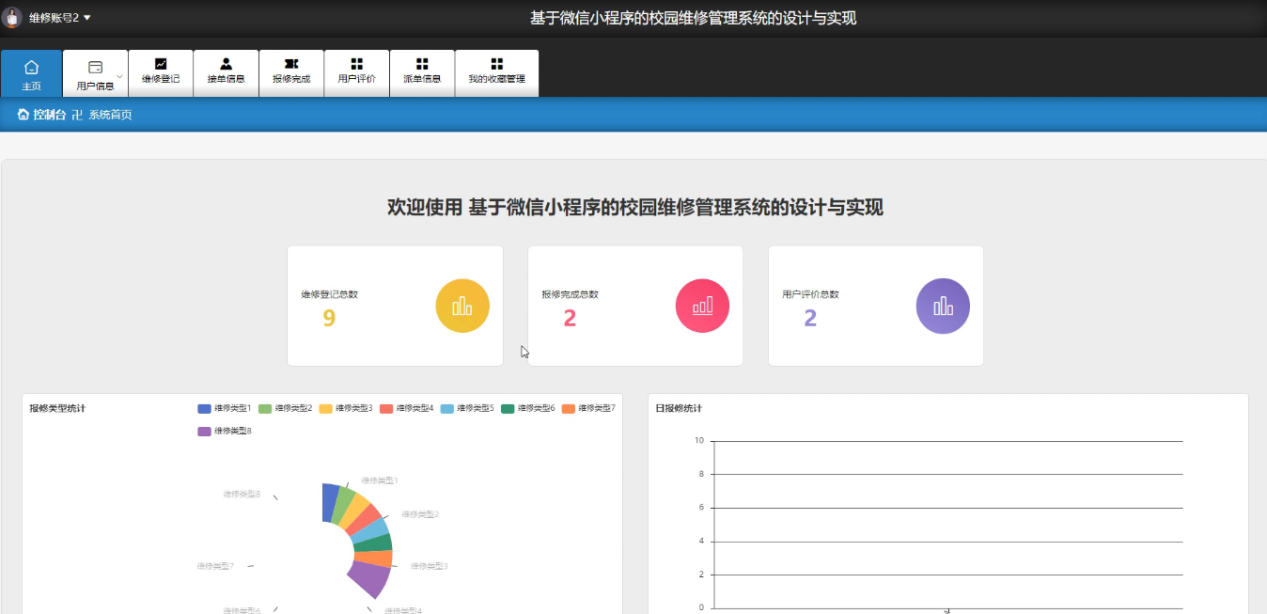Click the dark green pie slice
The height and width of the screenshot is (614, 1267).
tap(375, 543)
